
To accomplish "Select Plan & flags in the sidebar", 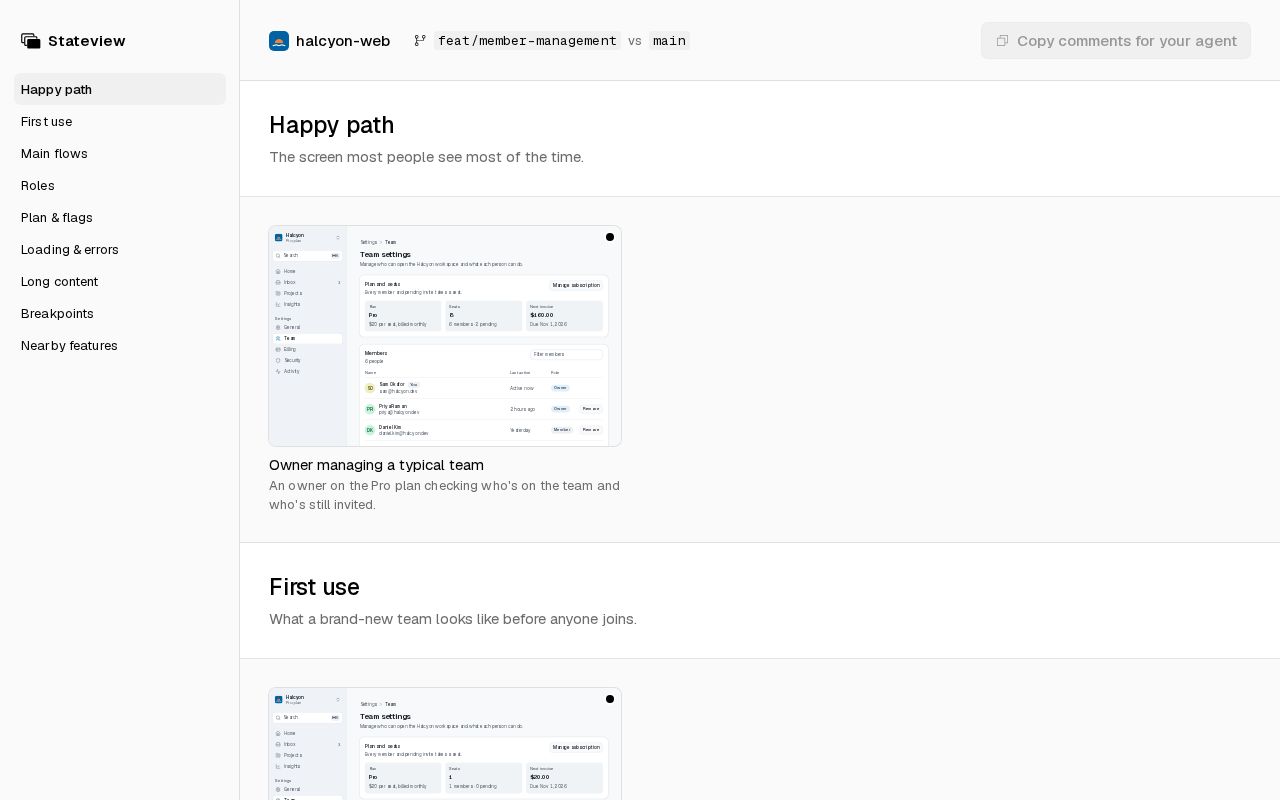I will [x=120, y=217].
